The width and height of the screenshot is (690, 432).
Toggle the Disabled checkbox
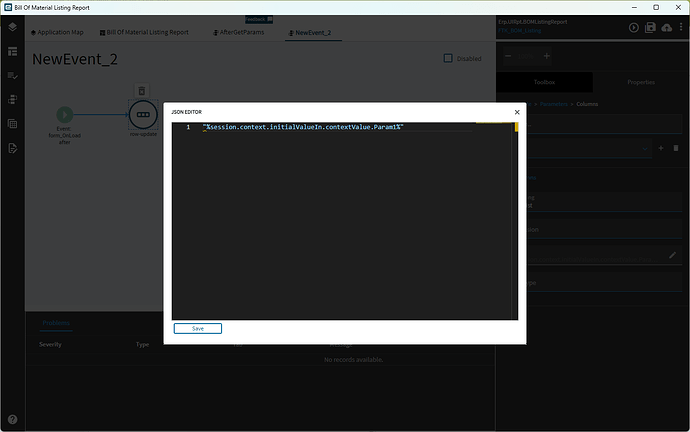448,58
